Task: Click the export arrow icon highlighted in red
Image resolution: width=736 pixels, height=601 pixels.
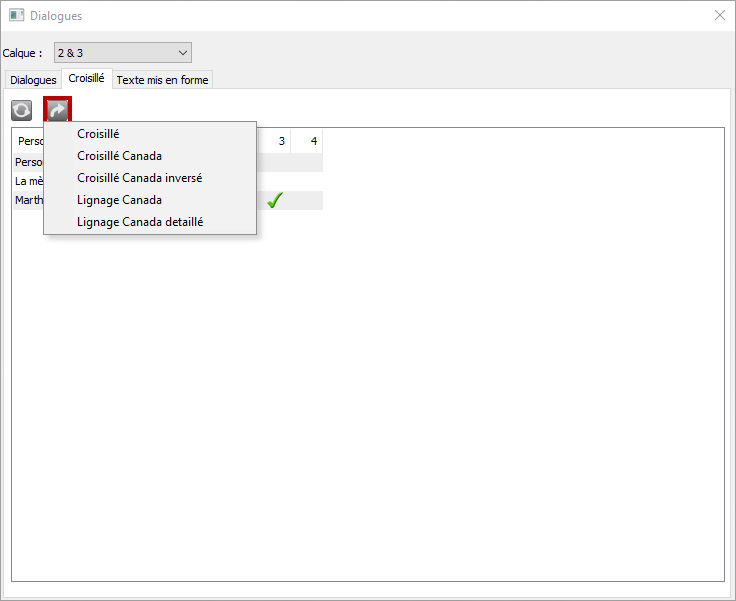Action: click(57, 110)
